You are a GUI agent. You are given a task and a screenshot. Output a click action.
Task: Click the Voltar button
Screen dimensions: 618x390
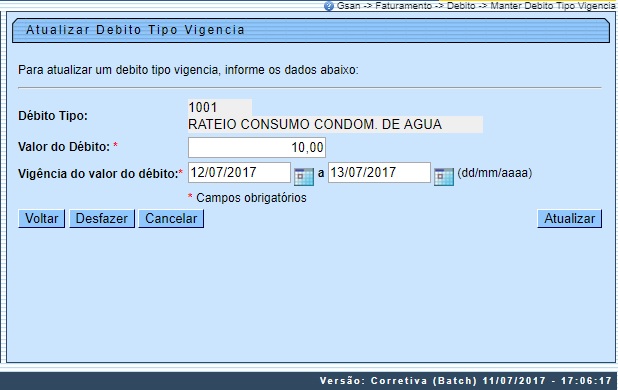tap(41, 219)
